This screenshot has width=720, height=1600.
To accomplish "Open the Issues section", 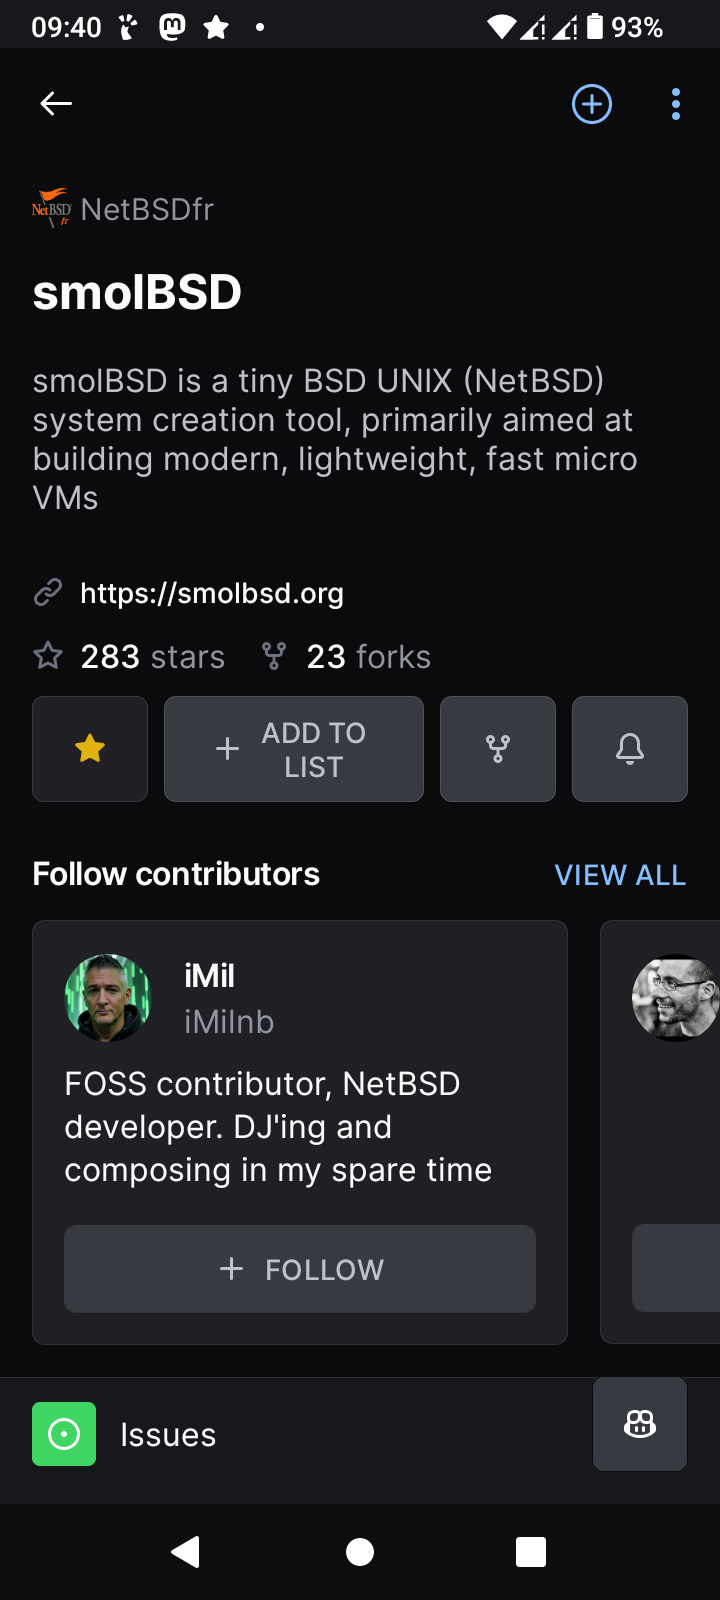I will tap(168, 1435).
